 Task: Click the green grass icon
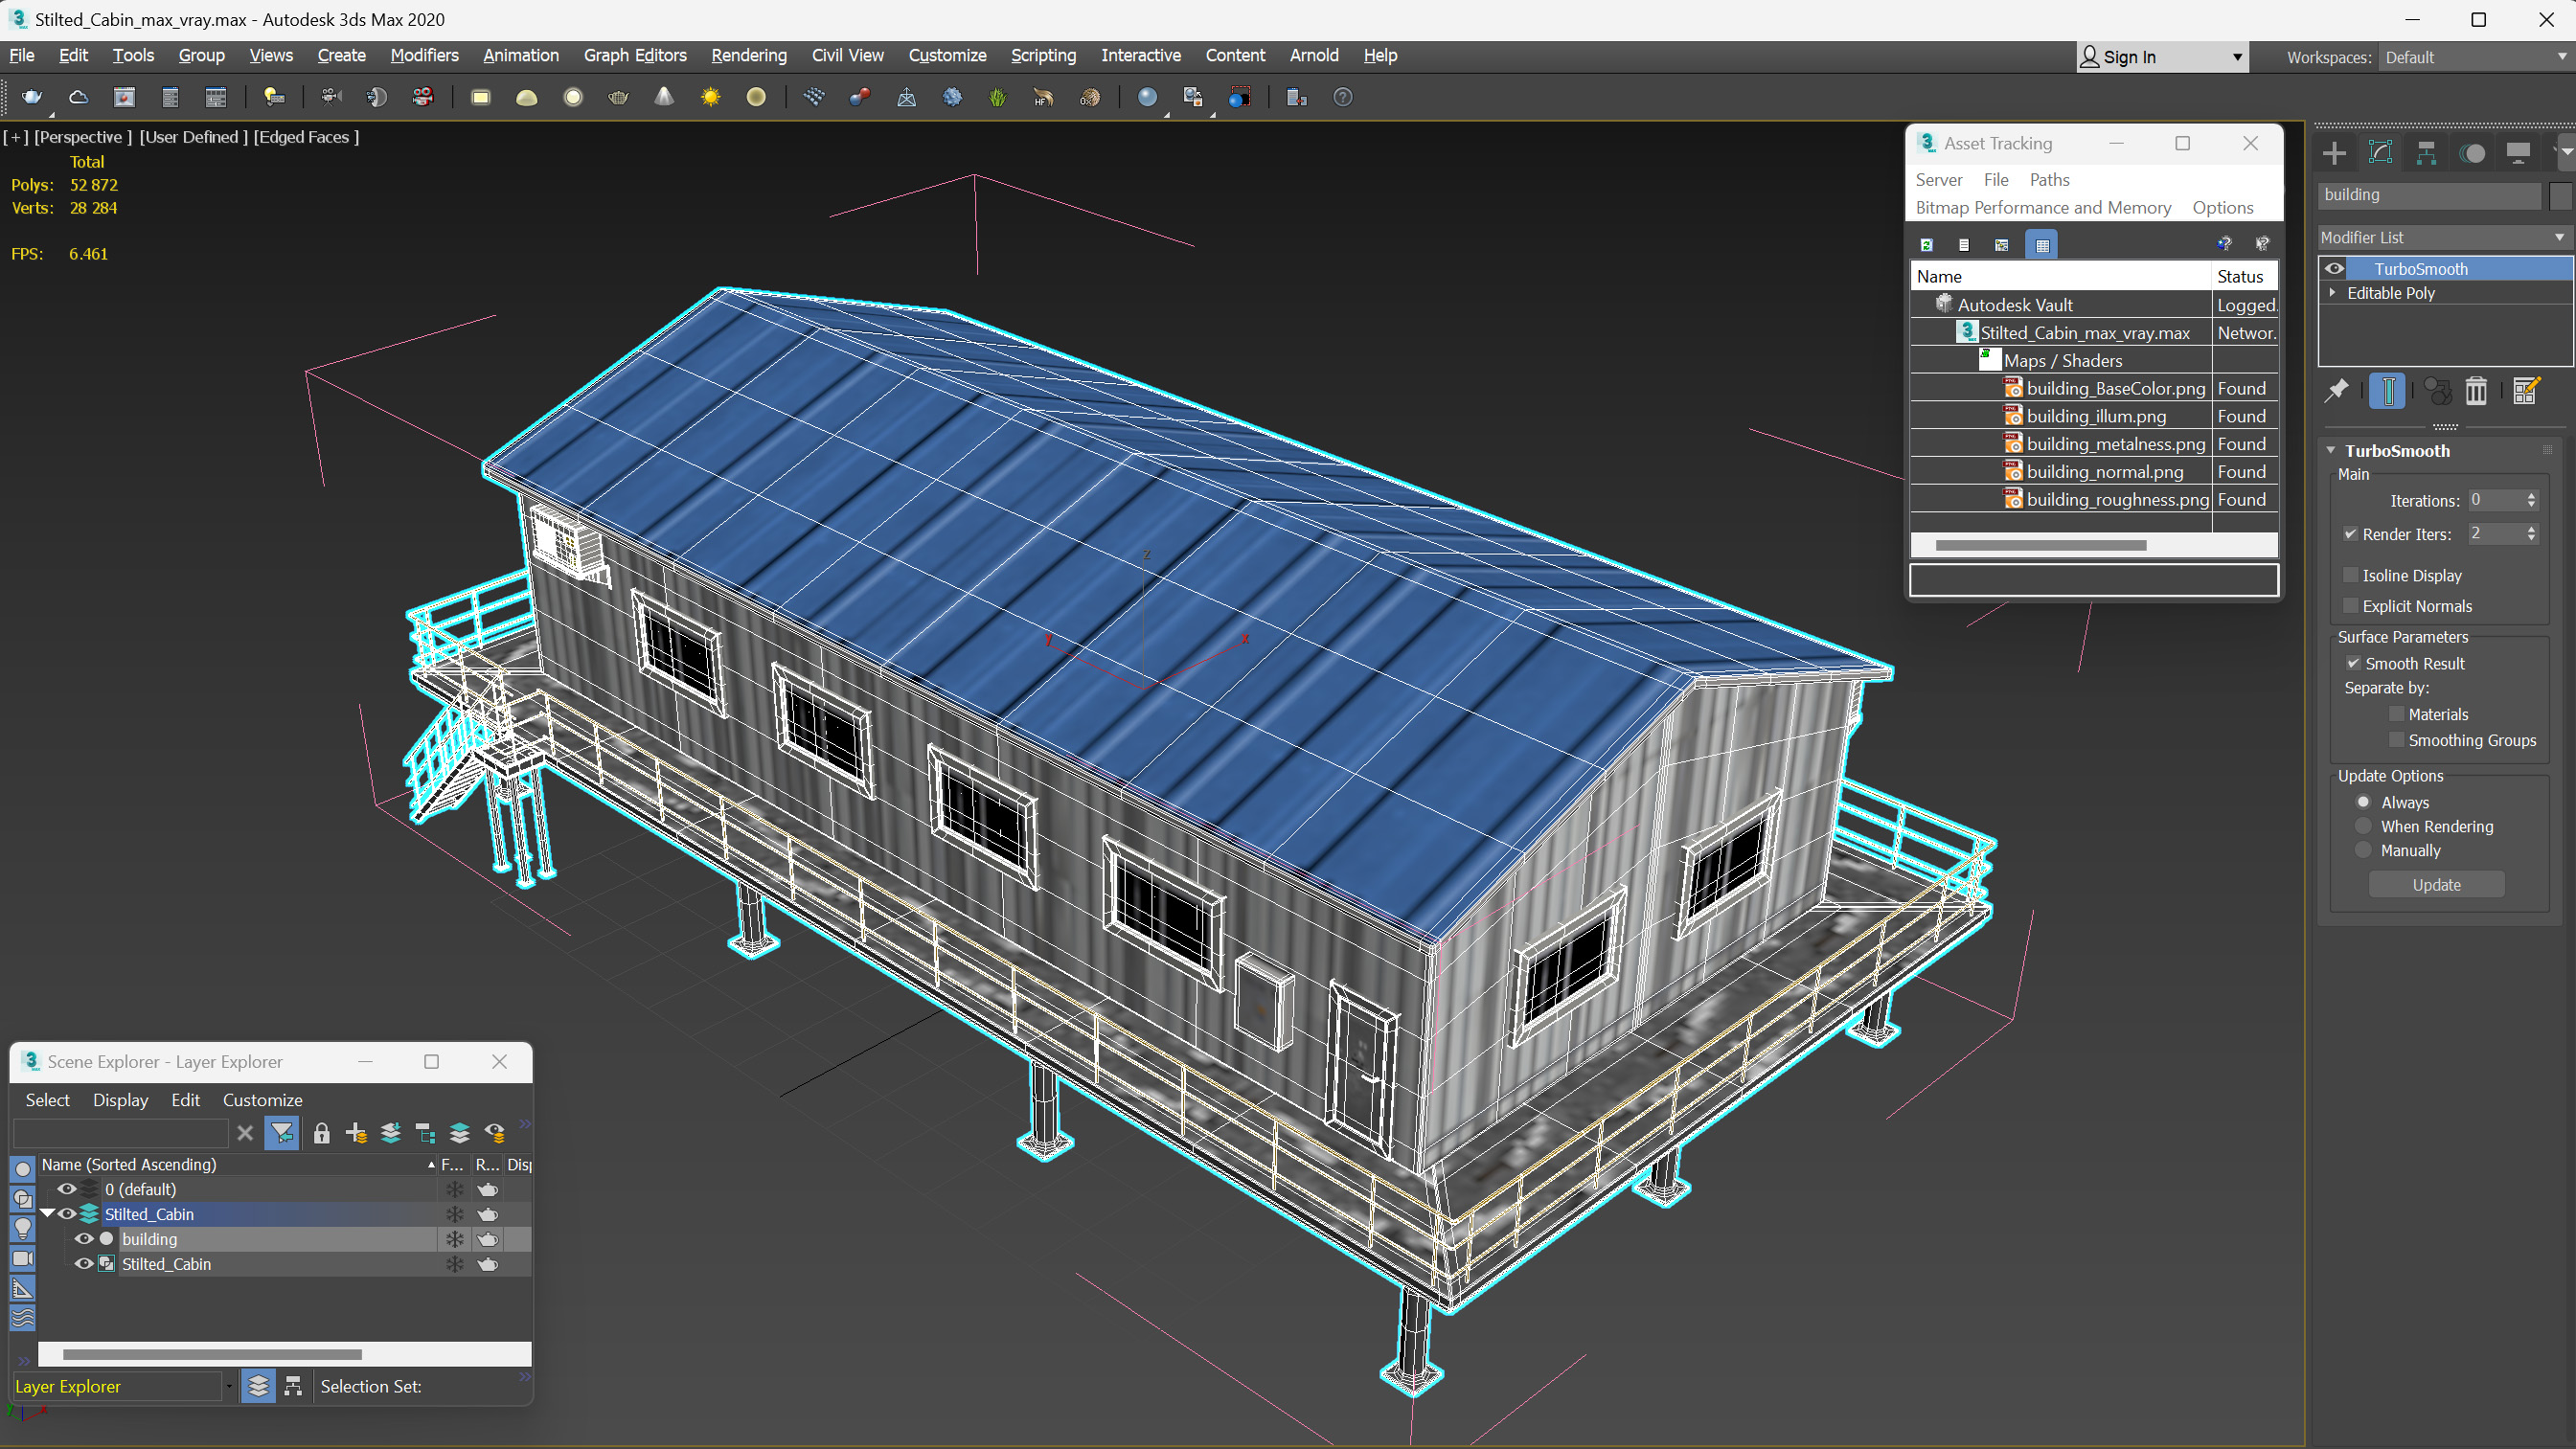click(x=997, y=97)
